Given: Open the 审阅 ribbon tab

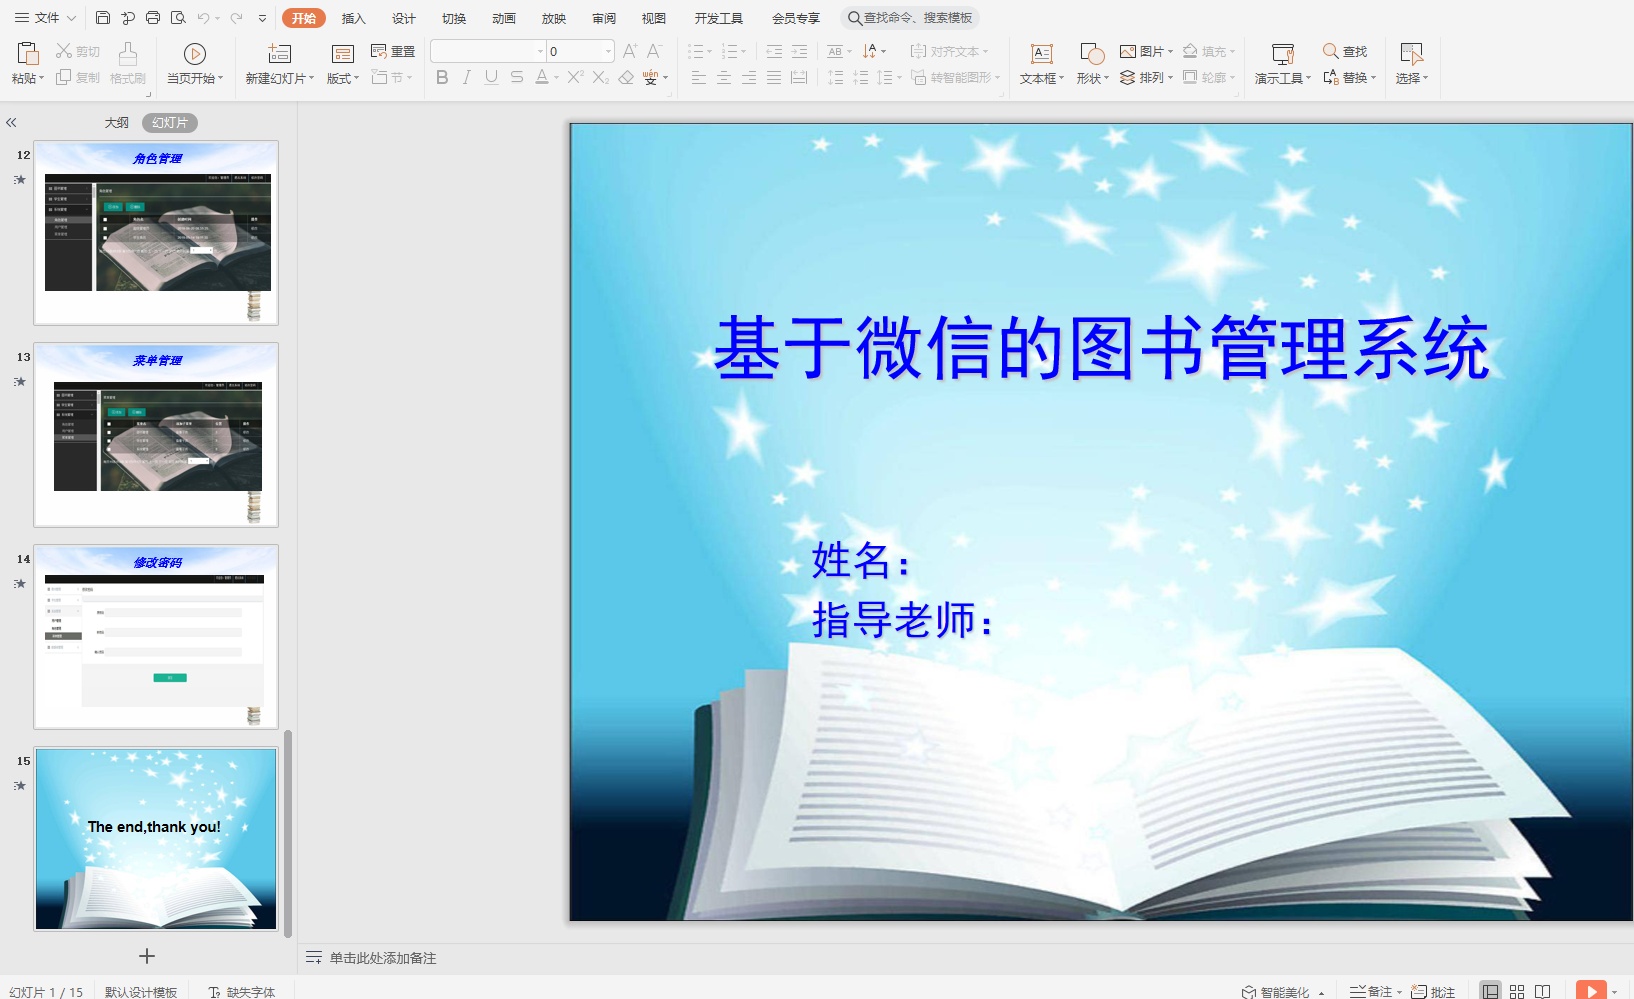Looking at the screenshot, I should [x=604, y=18].
